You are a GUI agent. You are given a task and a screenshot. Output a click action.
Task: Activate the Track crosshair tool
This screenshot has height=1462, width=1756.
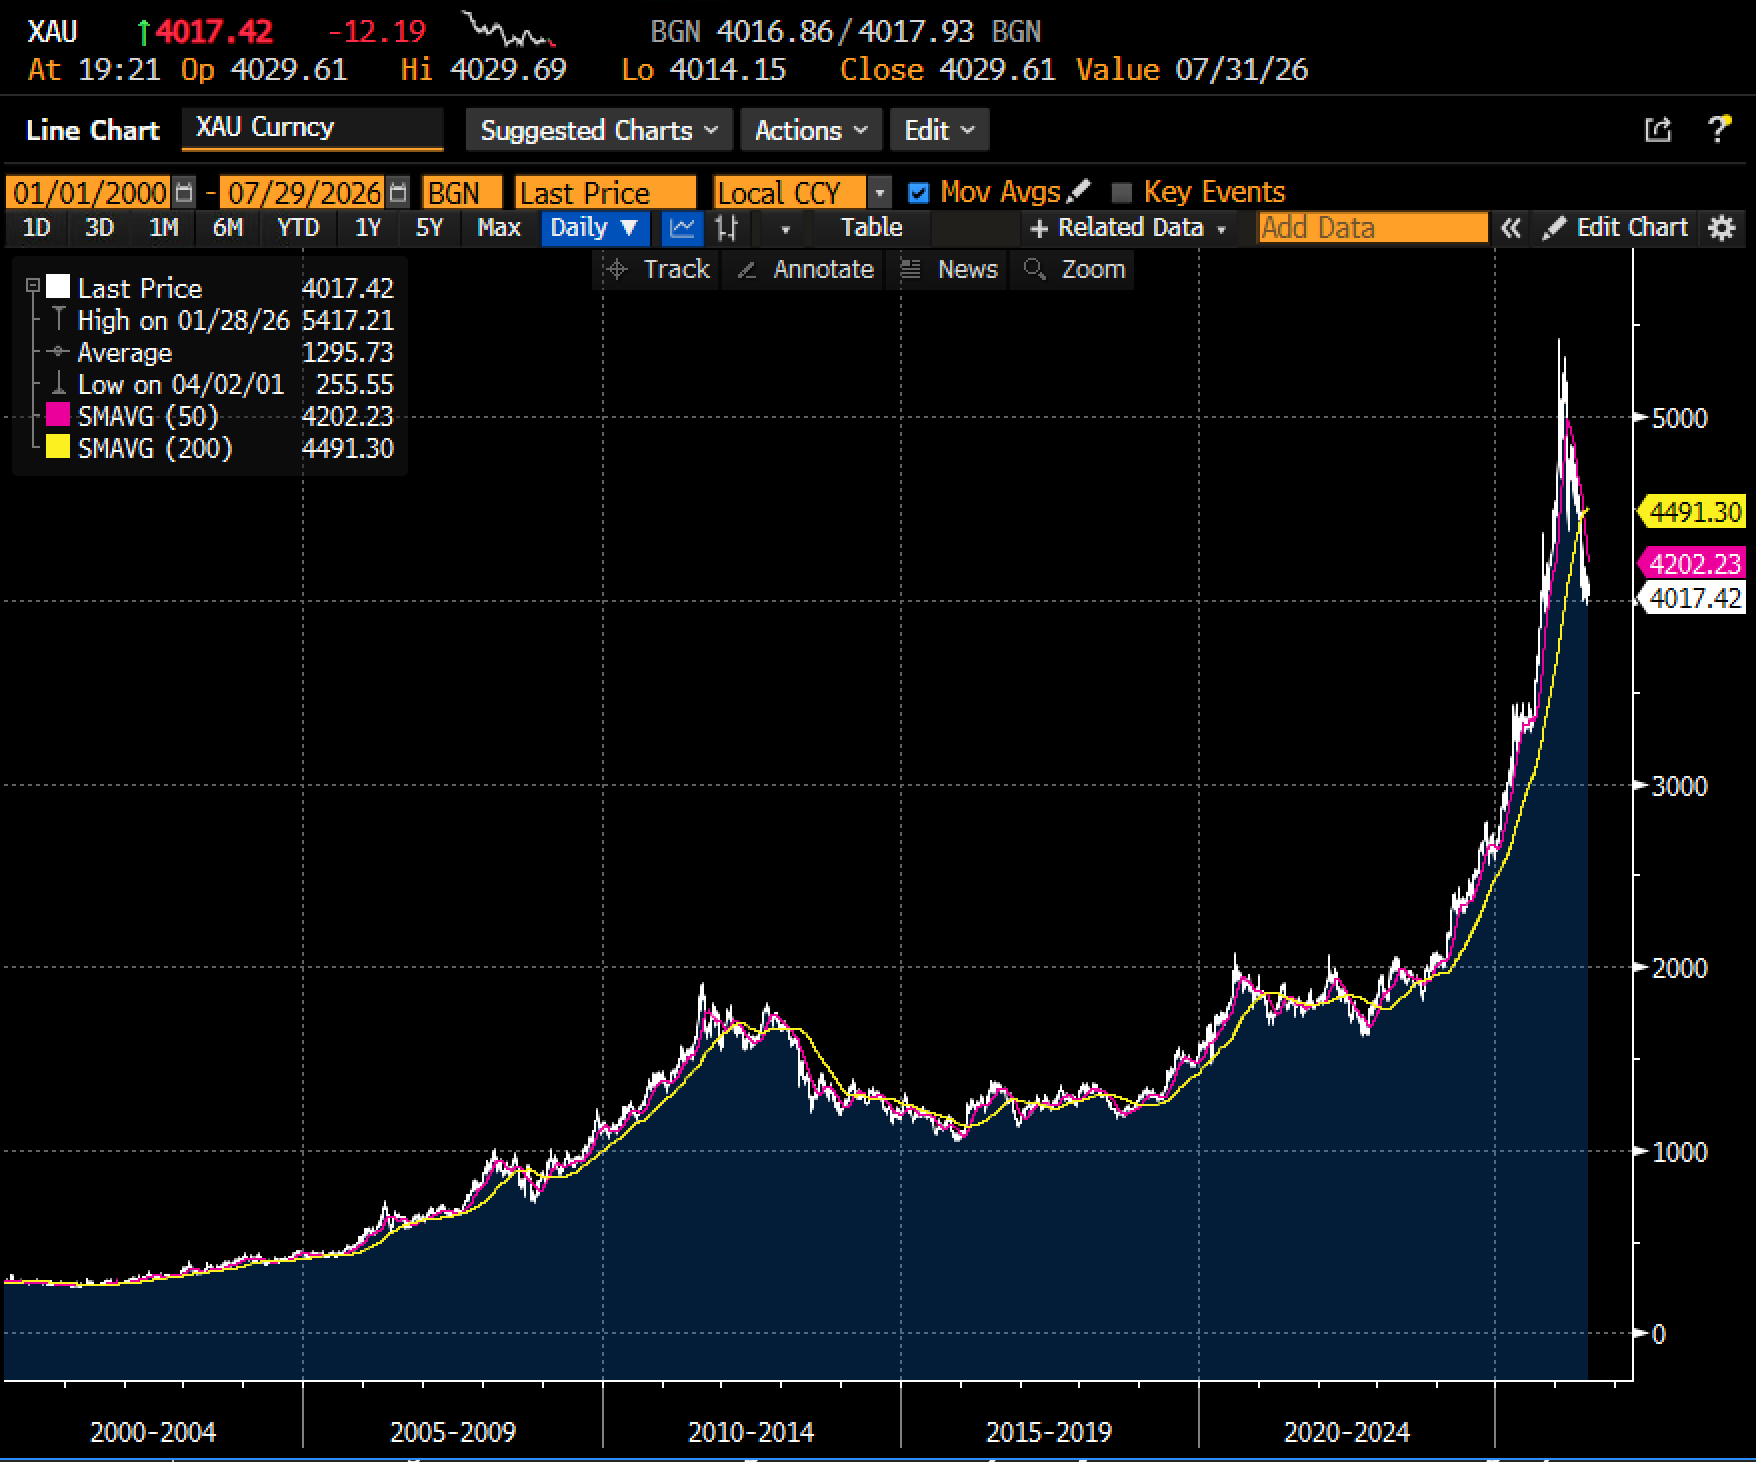click(659, 269)
